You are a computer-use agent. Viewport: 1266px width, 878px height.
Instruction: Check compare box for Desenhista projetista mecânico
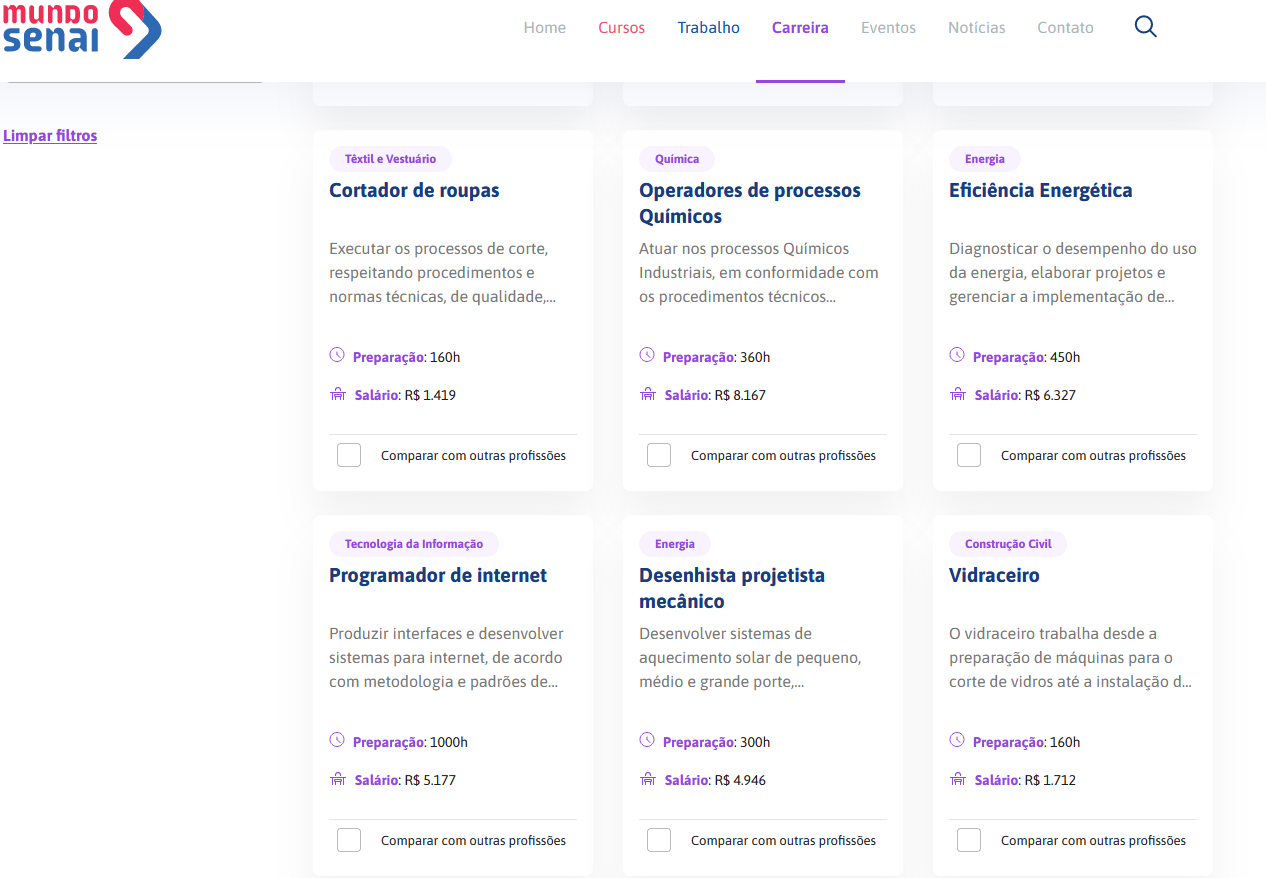coord(659,840)
